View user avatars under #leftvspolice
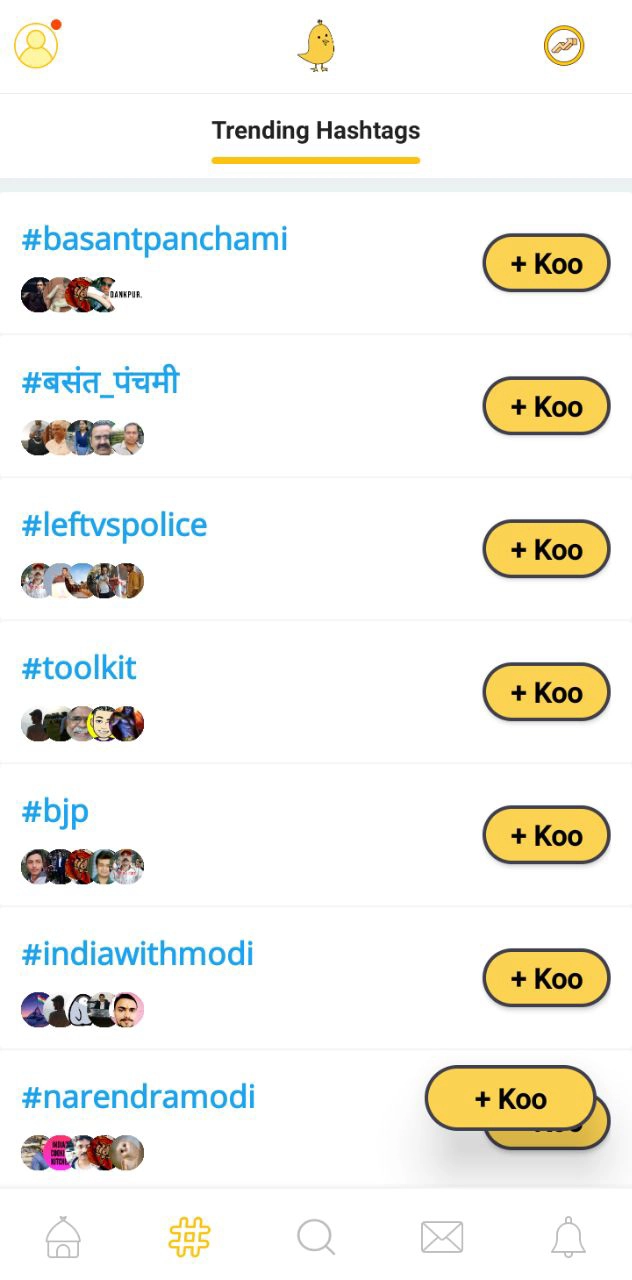Image resolution: width=632 pixels, height=1280 pixels. pyautogui.click(x=83, y=580)
